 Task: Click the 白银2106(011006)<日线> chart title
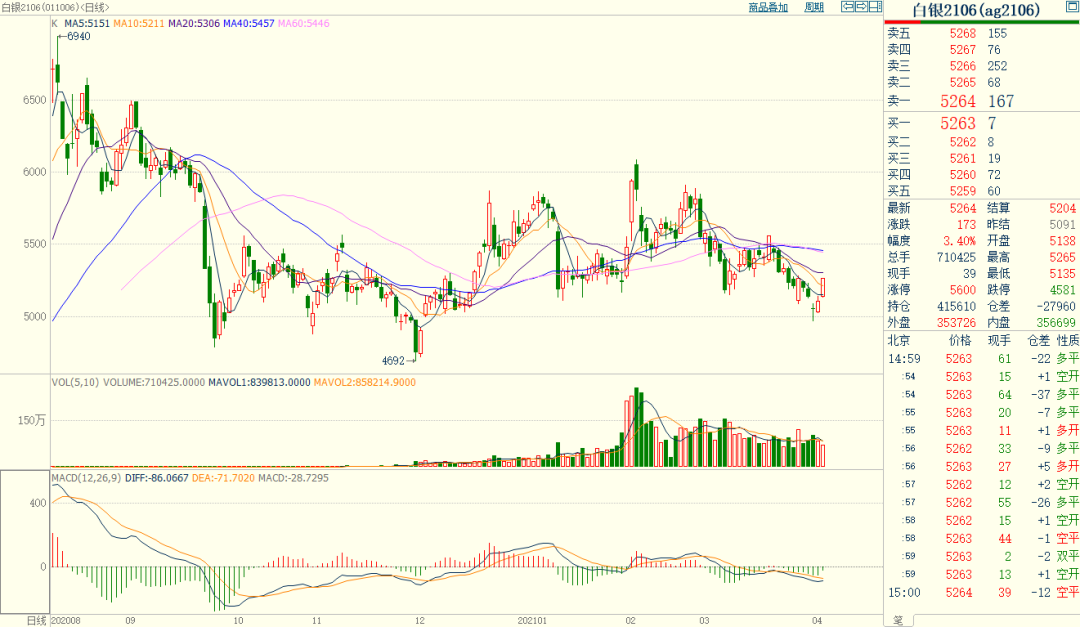[x=55, y=7]
